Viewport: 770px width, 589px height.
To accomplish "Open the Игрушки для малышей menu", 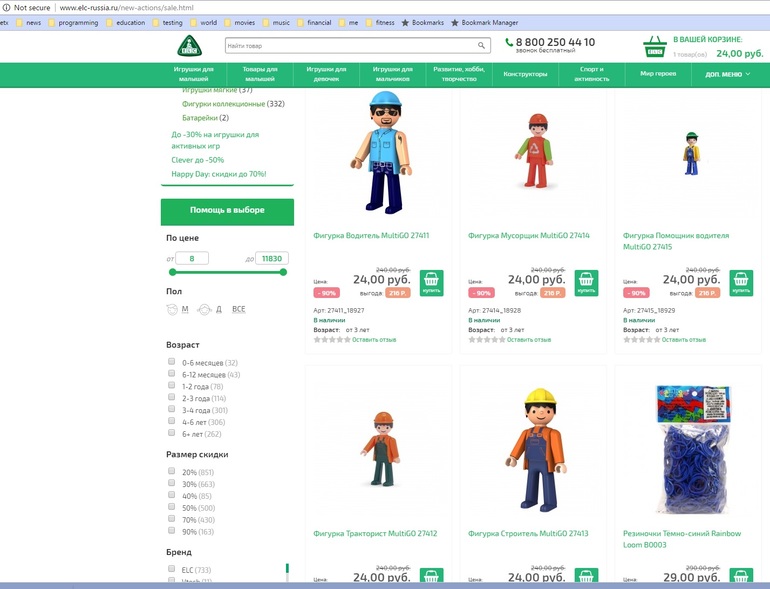I will [x=194, y=74].
